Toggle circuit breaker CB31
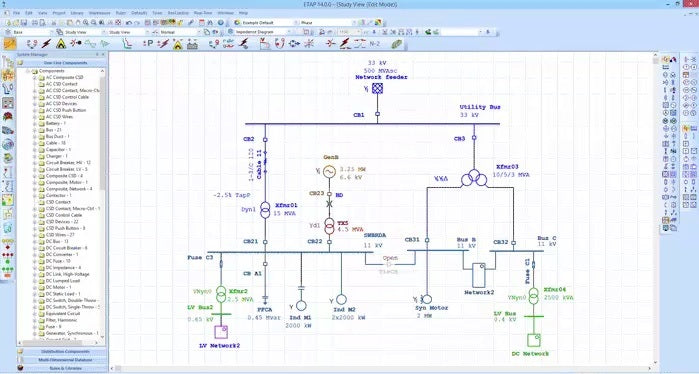Image resolution: width=699 pixels, height=374 pixels. (x=427, y=240)
